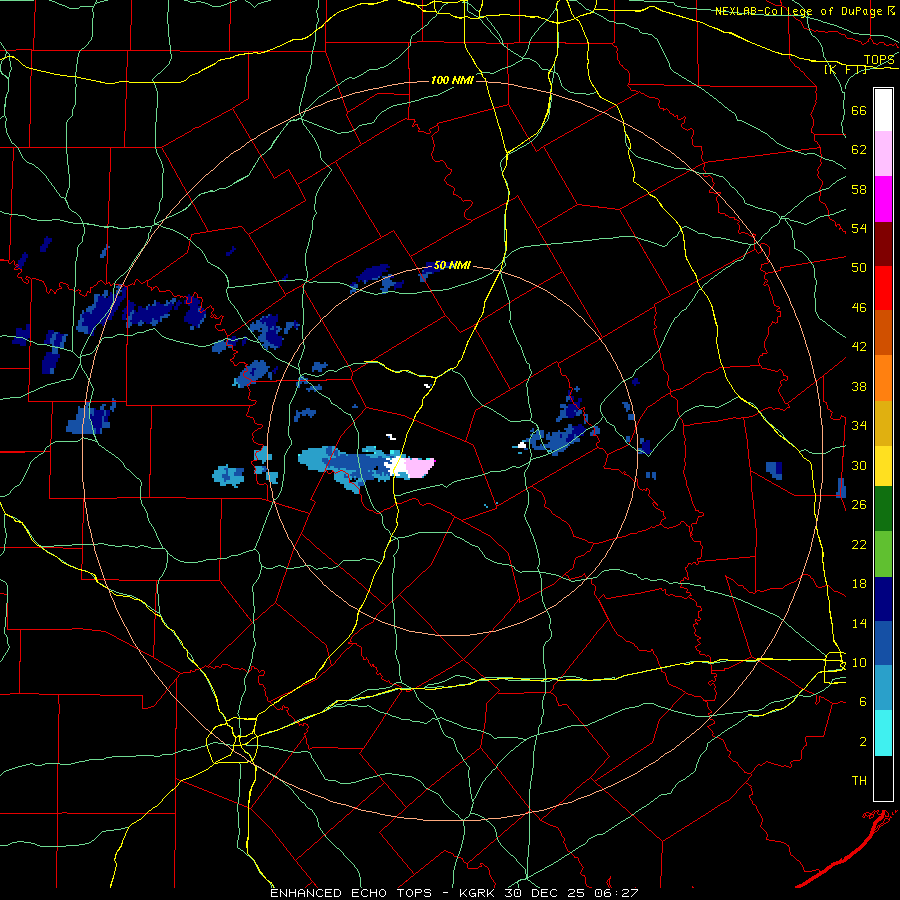This screenshot has width=900, height=900.
Task: Click the 'TH' threshold label
Action: pyautogui.click(x=859, y=781)
